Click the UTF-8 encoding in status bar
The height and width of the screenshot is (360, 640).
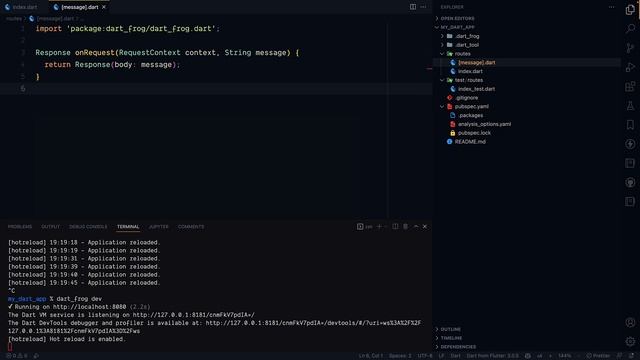pyautogui.click(x=425, y=356)
